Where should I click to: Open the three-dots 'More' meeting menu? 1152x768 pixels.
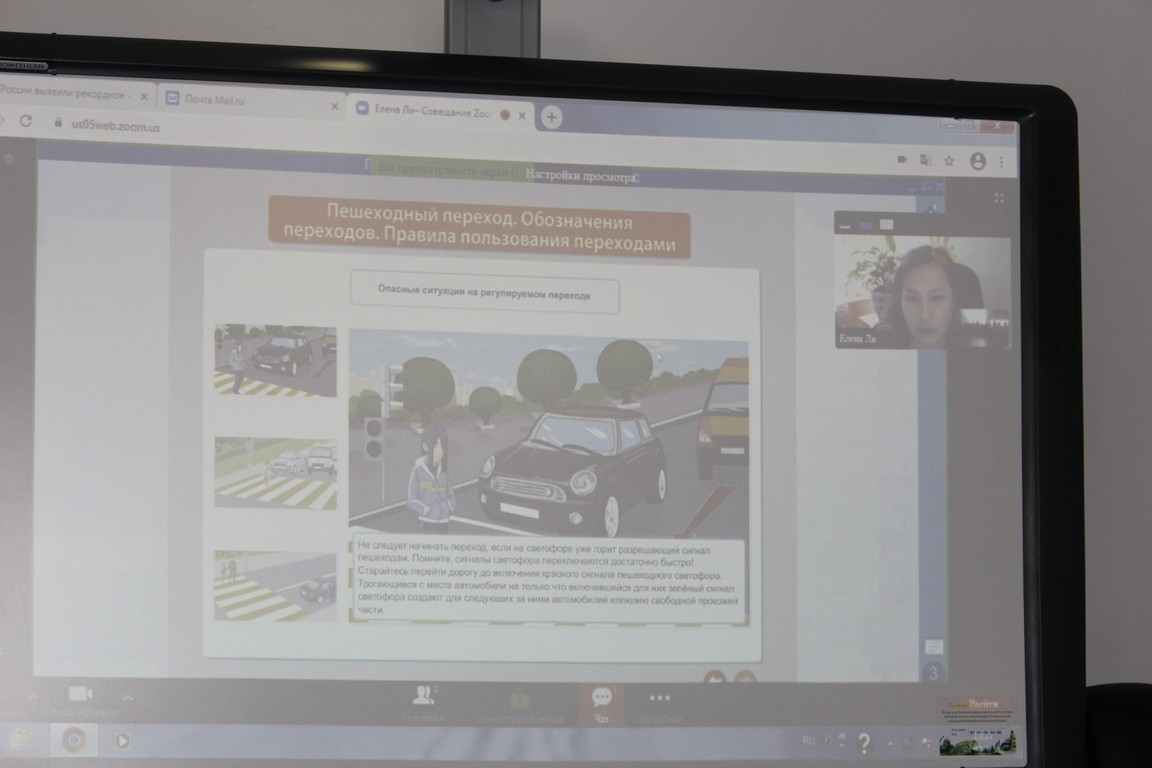pos(659,706)
